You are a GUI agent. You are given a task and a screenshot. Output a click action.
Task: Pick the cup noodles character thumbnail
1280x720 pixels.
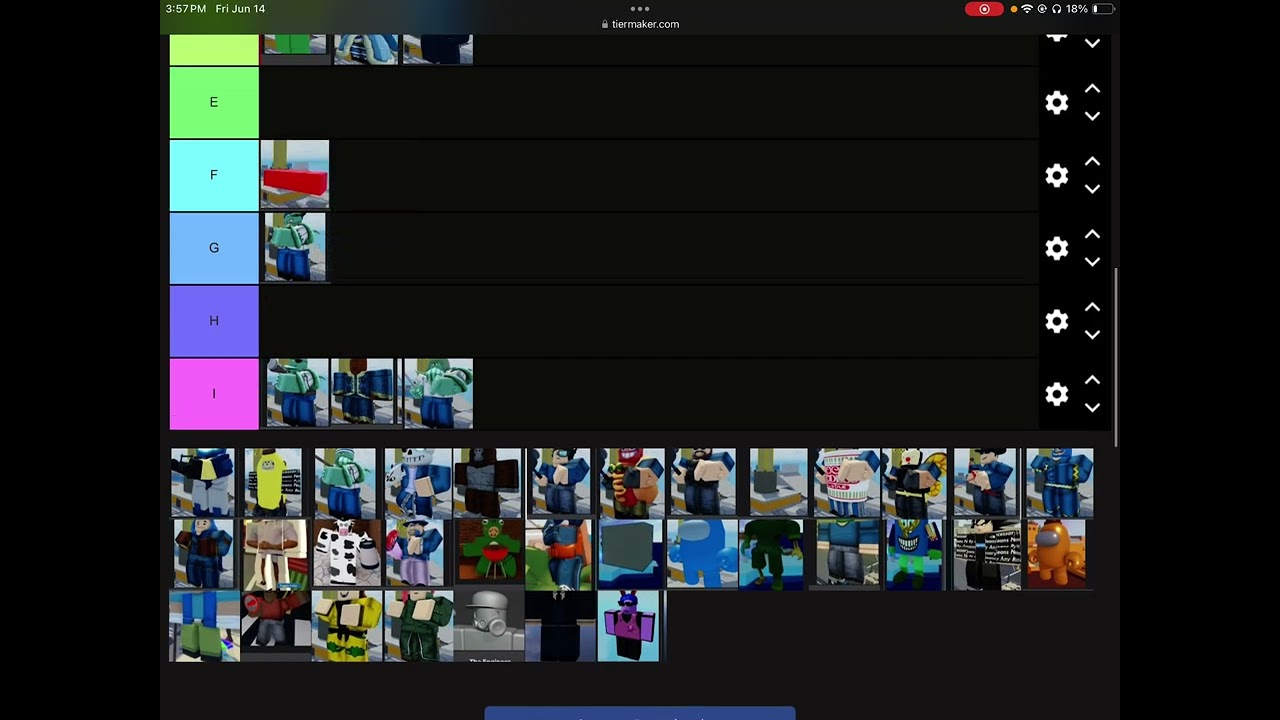(846, 483)
